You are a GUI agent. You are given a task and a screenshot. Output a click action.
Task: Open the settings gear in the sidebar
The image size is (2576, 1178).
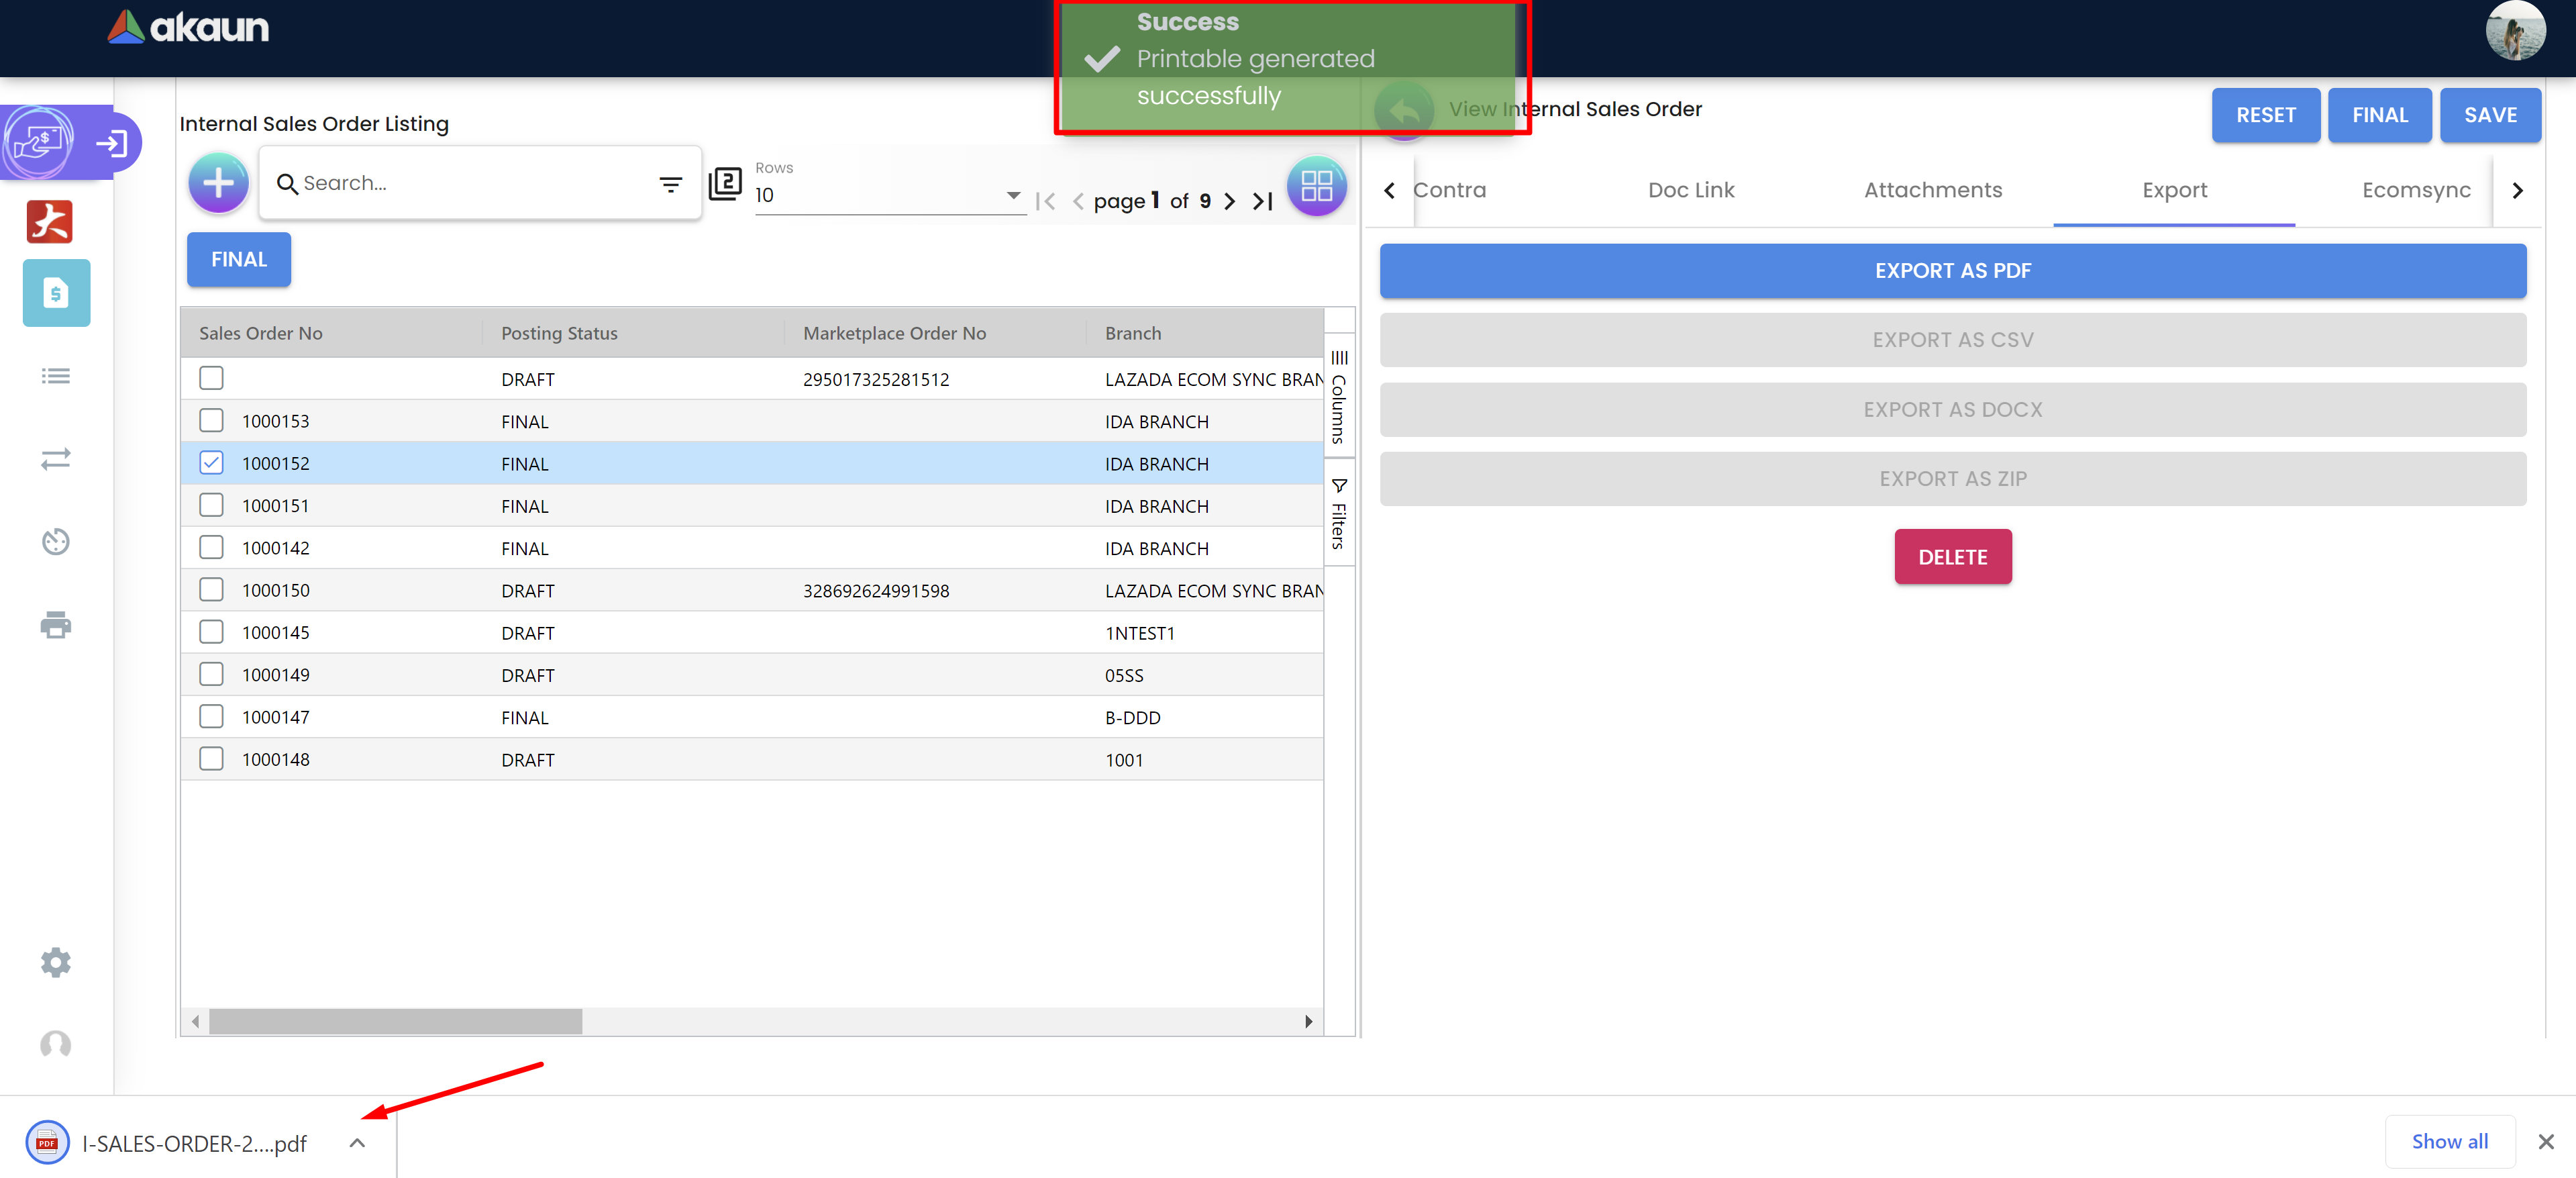[x=55, y=962]
